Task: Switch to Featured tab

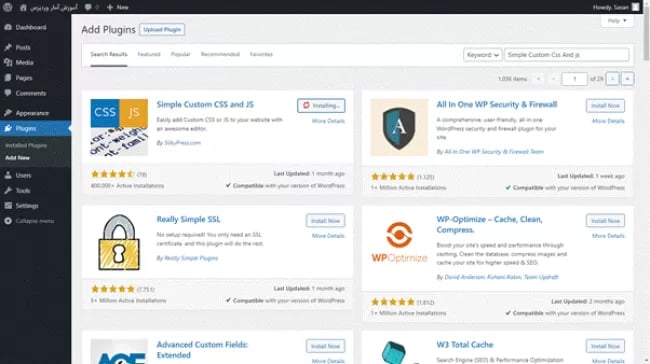Action: [149, 54]
